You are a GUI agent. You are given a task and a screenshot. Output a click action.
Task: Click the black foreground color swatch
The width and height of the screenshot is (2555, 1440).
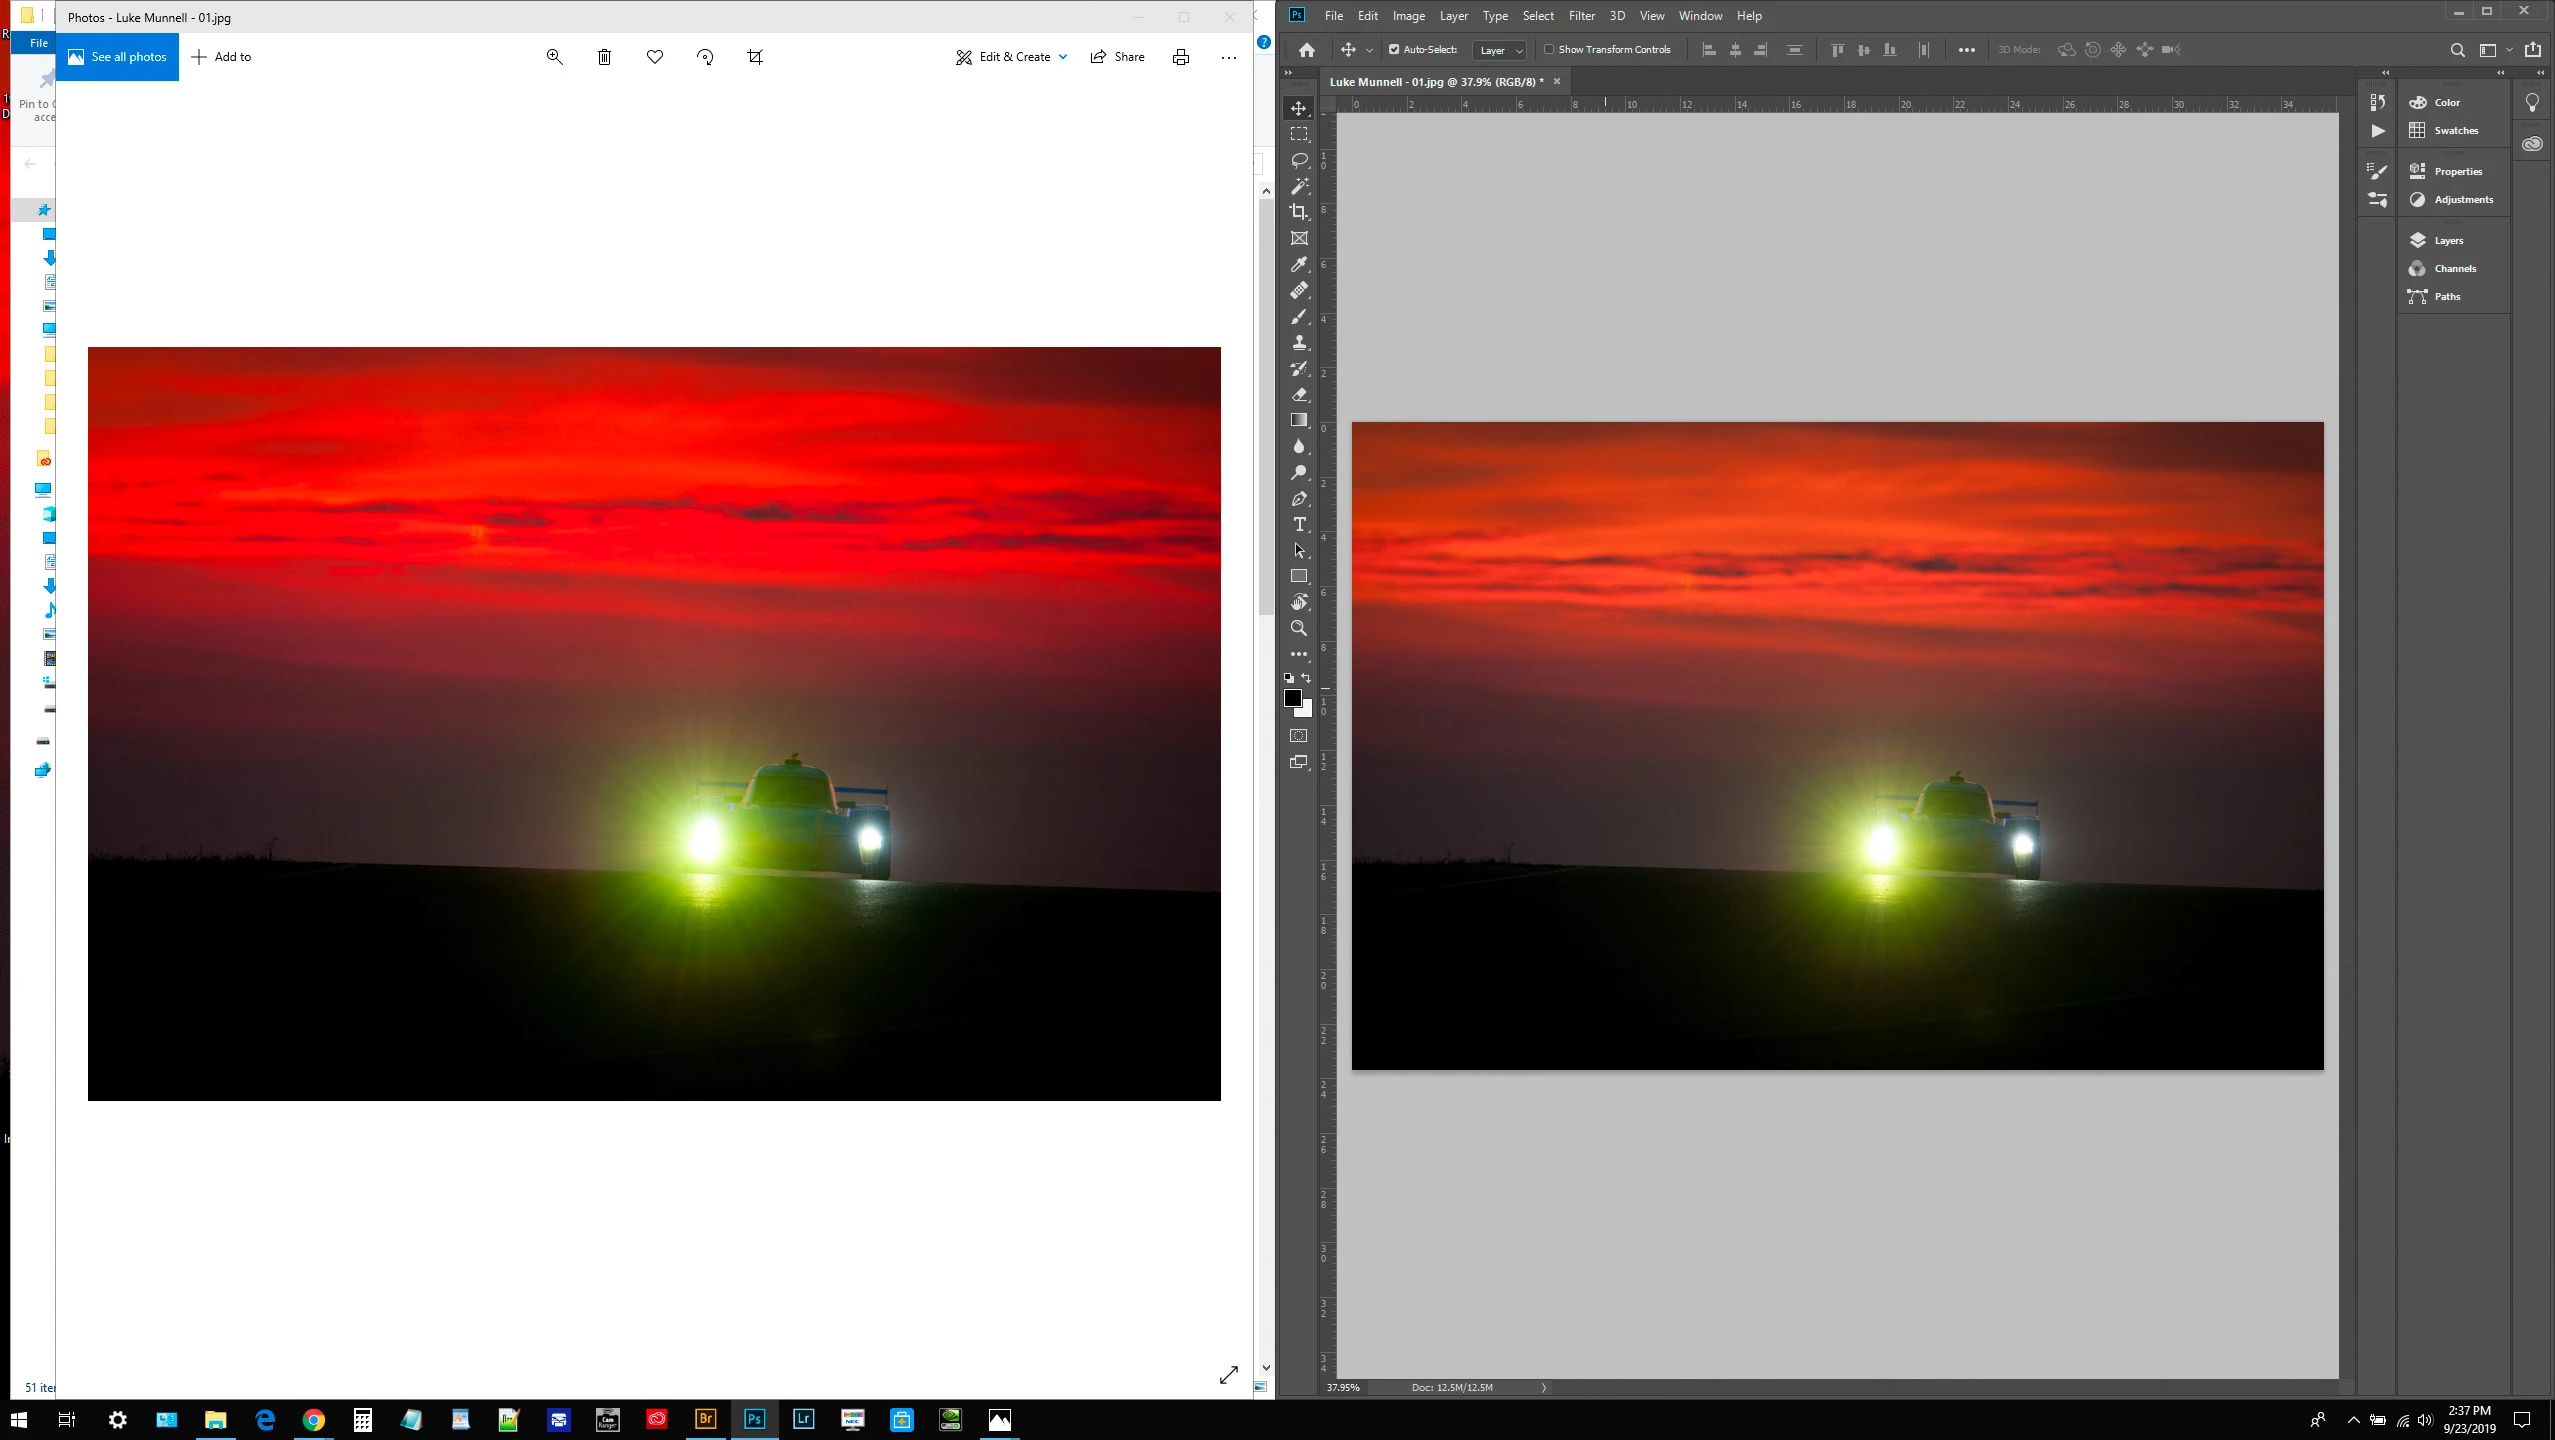pyautogui.click(x=1292, y=698)
